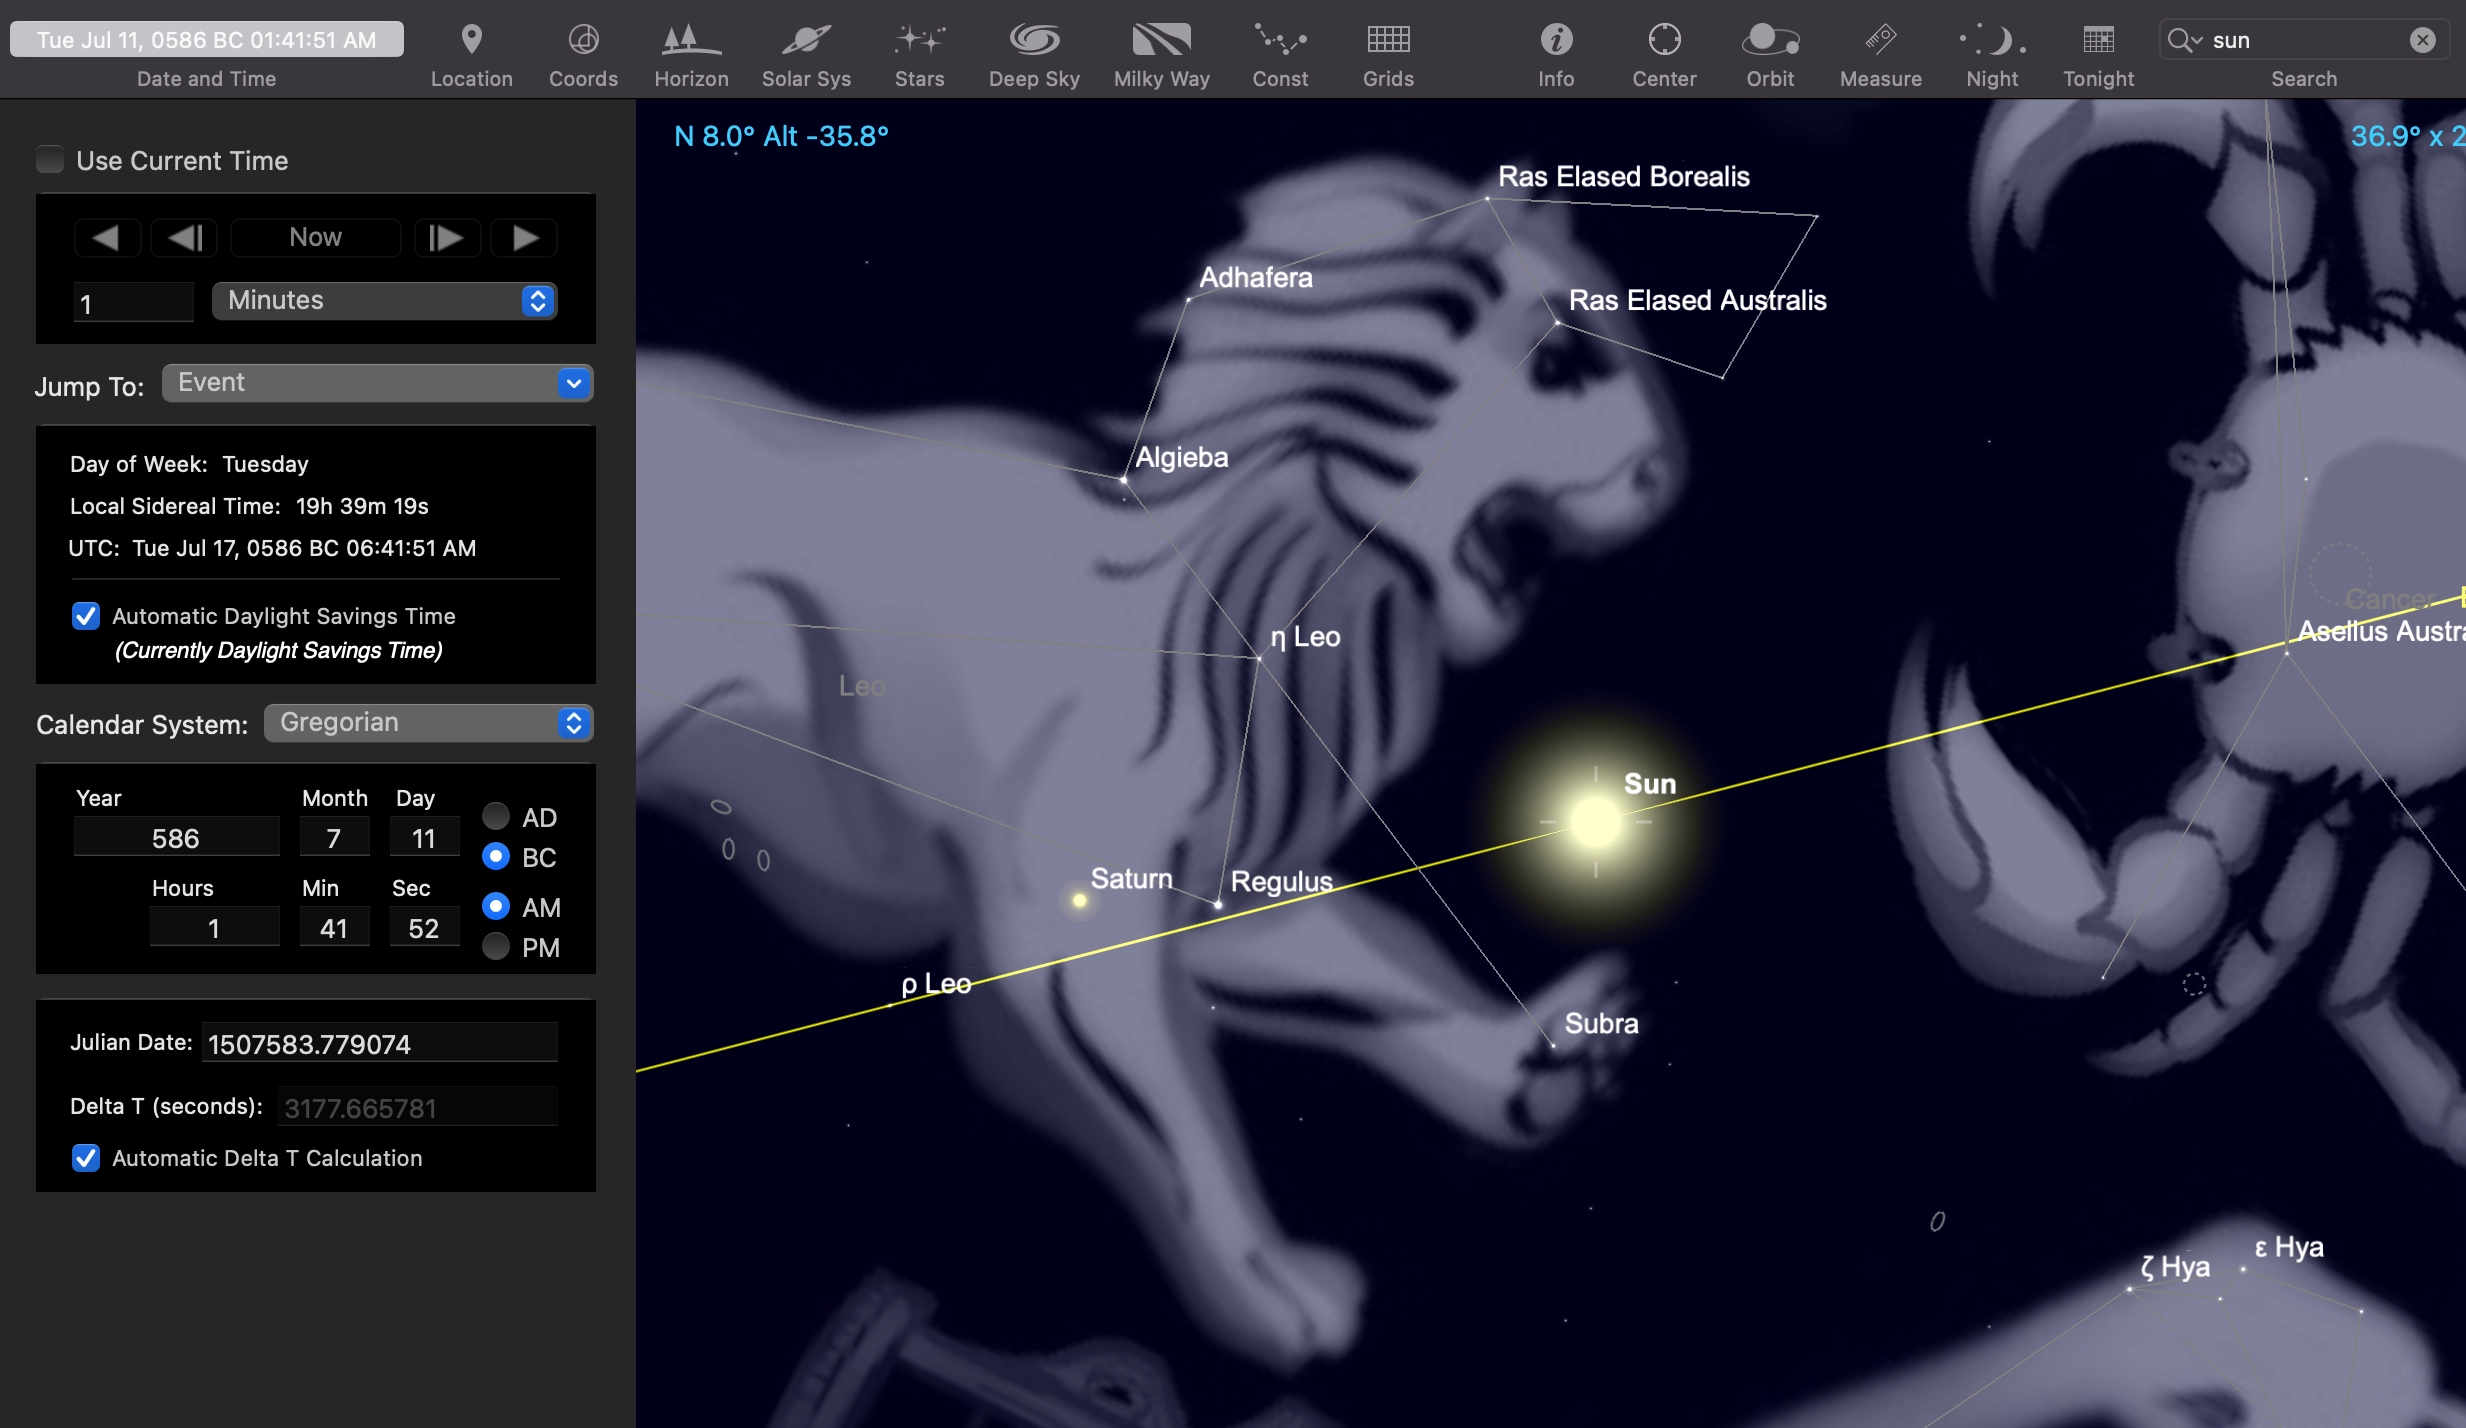Click the Delta T seconds field
Image resolution: width=2466 pixels, height=1428 pixels.
418,1108
